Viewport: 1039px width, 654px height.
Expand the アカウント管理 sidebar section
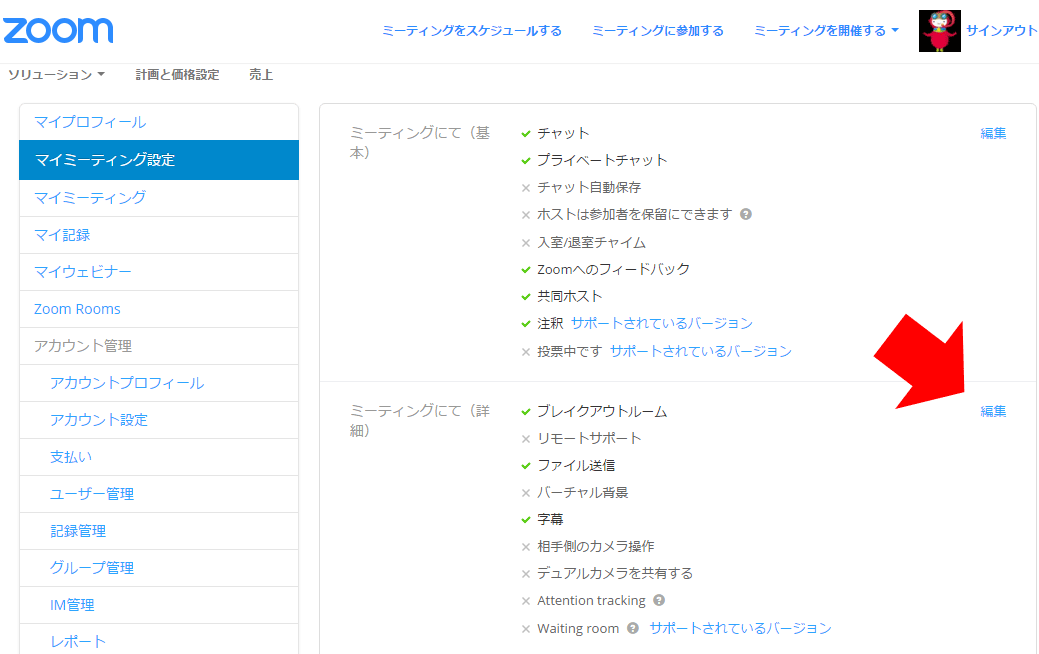83,346
